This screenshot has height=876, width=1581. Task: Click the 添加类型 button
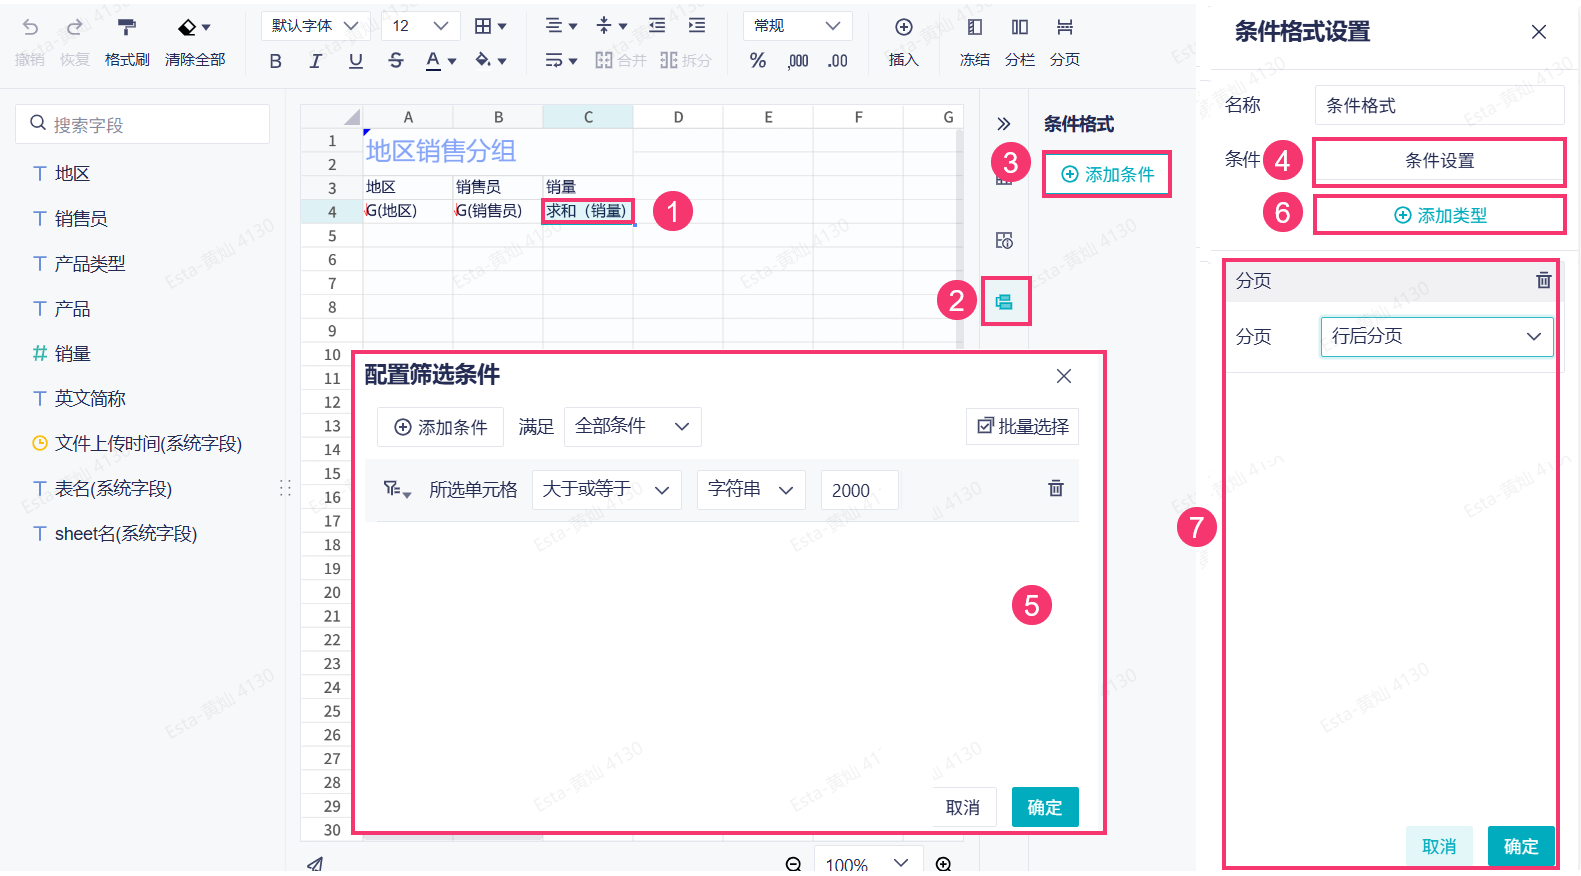click(x=1440, y=215)
